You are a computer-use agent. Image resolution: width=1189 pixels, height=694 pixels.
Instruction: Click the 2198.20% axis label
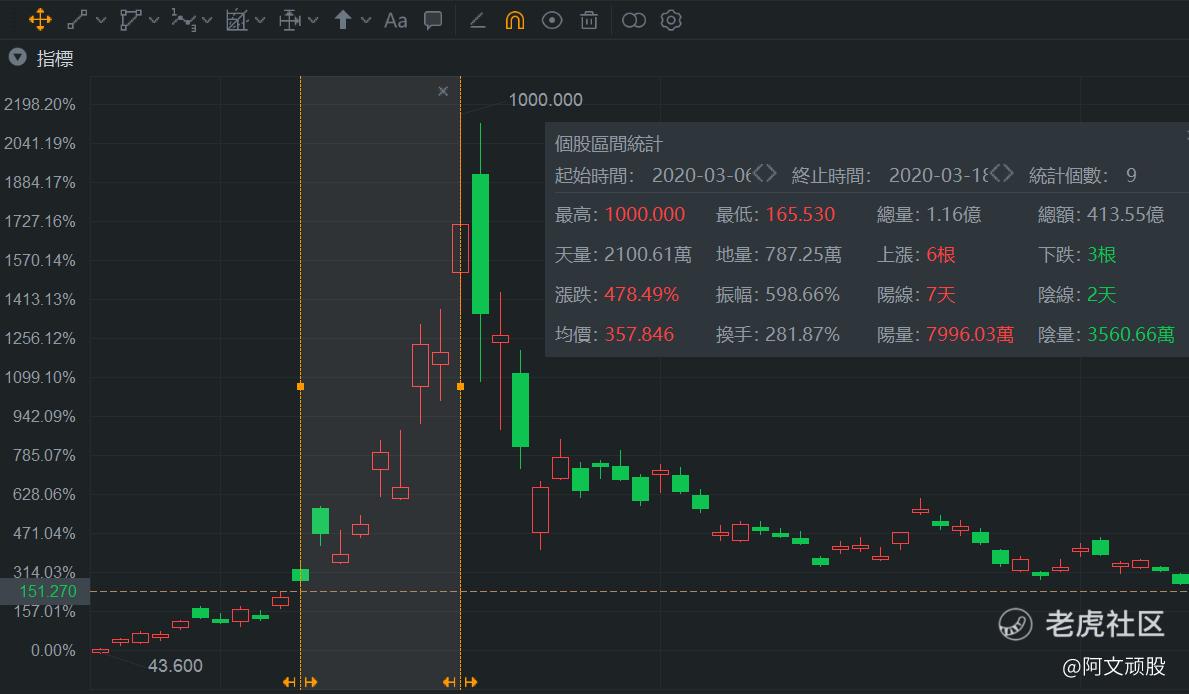(39, 104)
